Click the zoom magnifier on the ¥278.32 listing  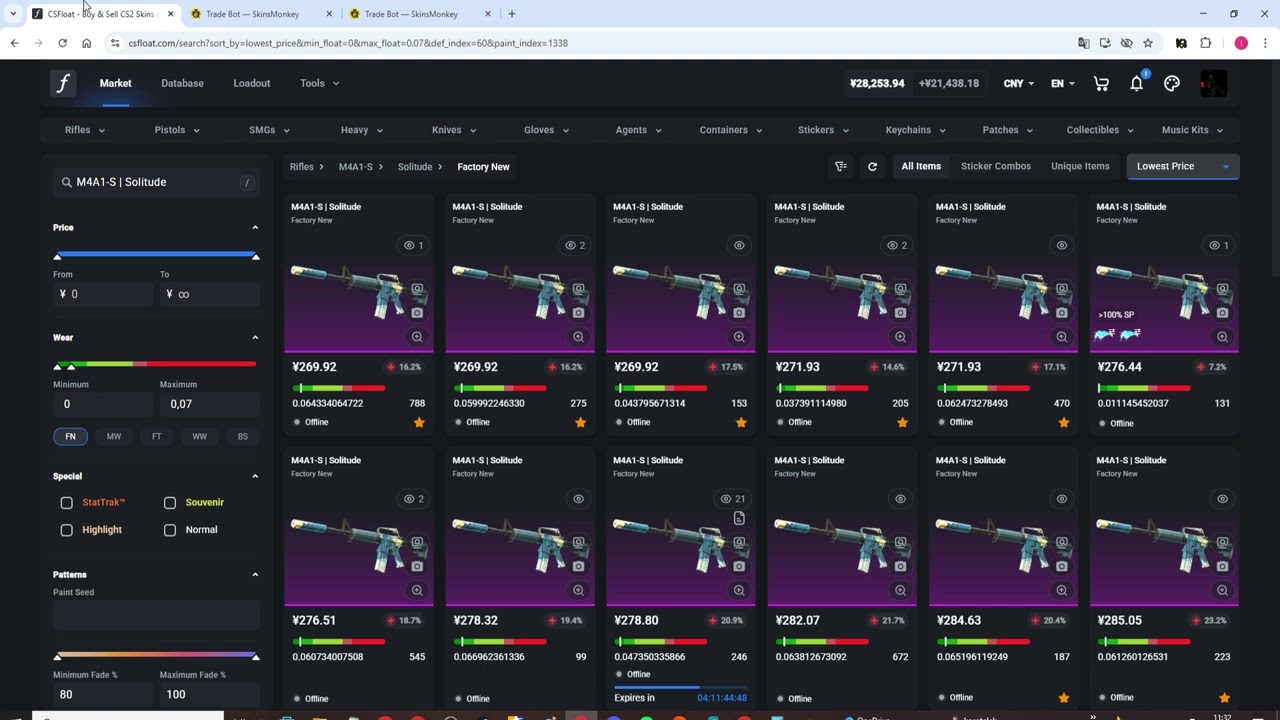point(578,591)
